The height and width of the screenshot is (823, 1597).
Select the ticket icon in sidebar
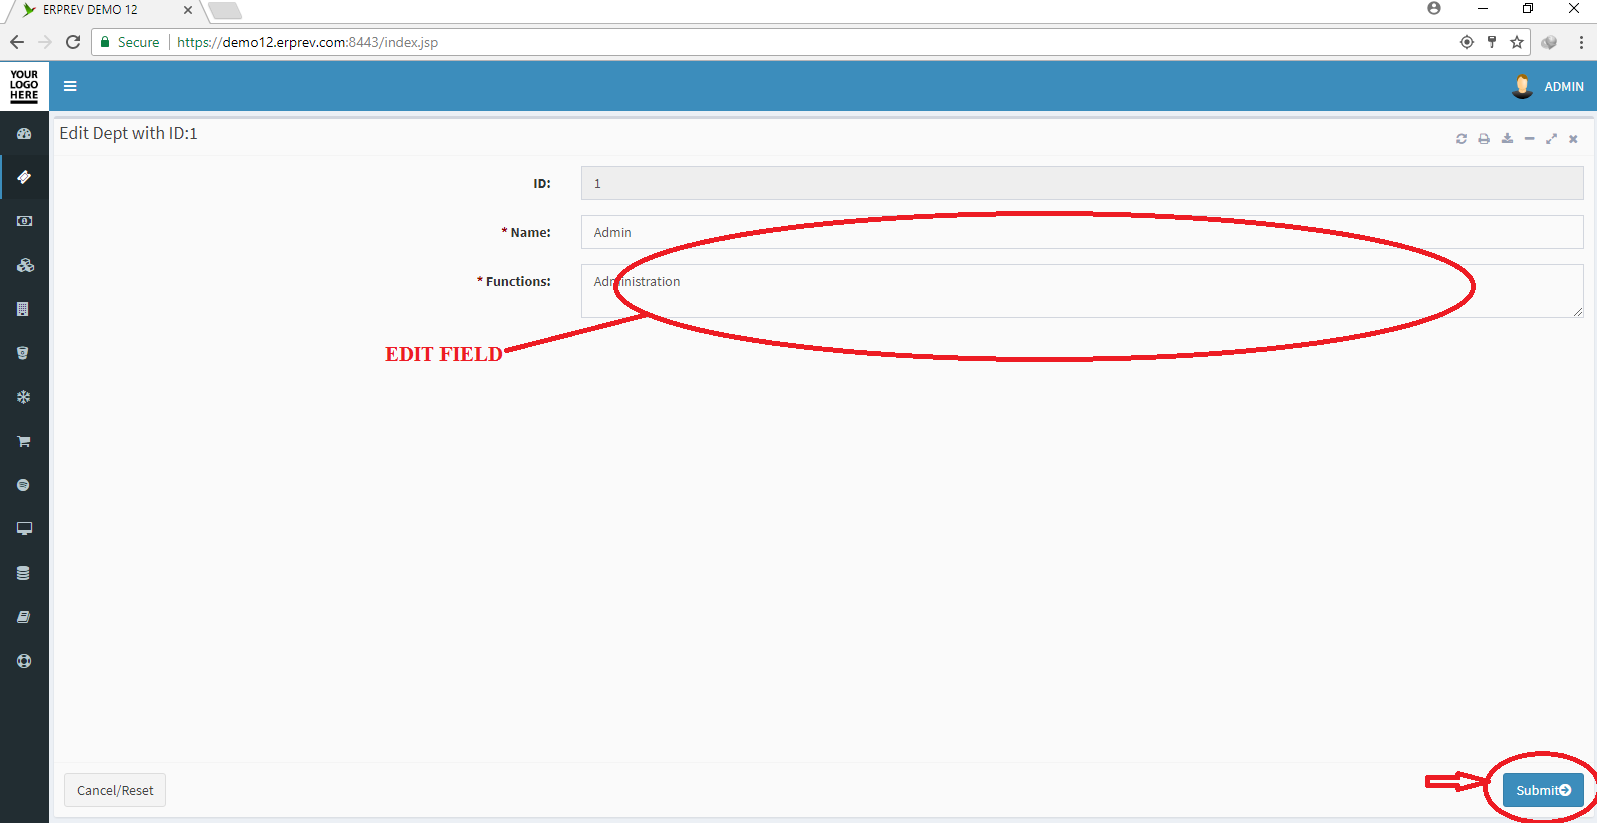24,177
